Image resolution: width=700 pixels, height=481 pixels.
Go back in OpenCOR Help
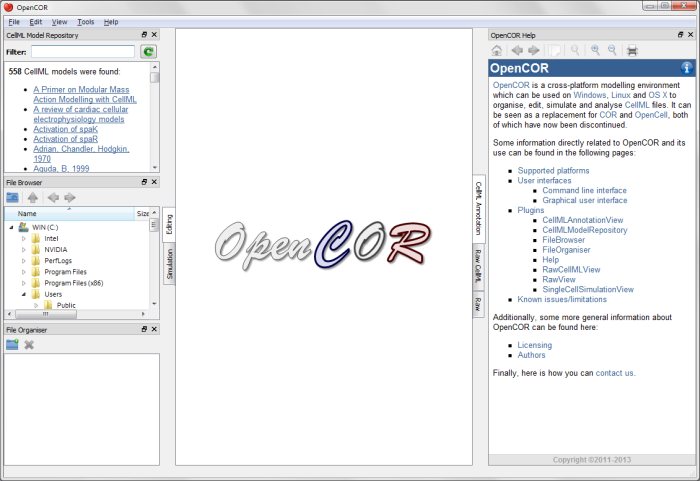(517, 50)
